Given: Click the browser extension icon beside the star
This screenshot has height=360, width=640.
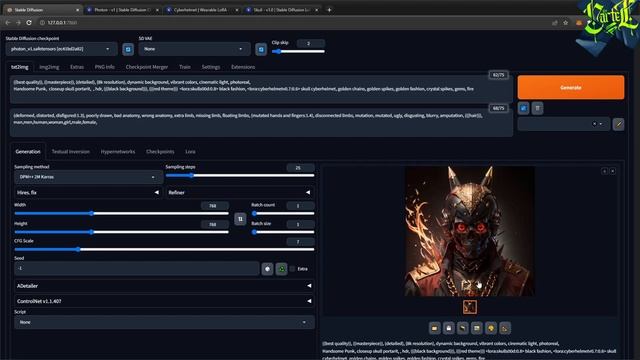Looking at the screenshot, I should (579, 23).
